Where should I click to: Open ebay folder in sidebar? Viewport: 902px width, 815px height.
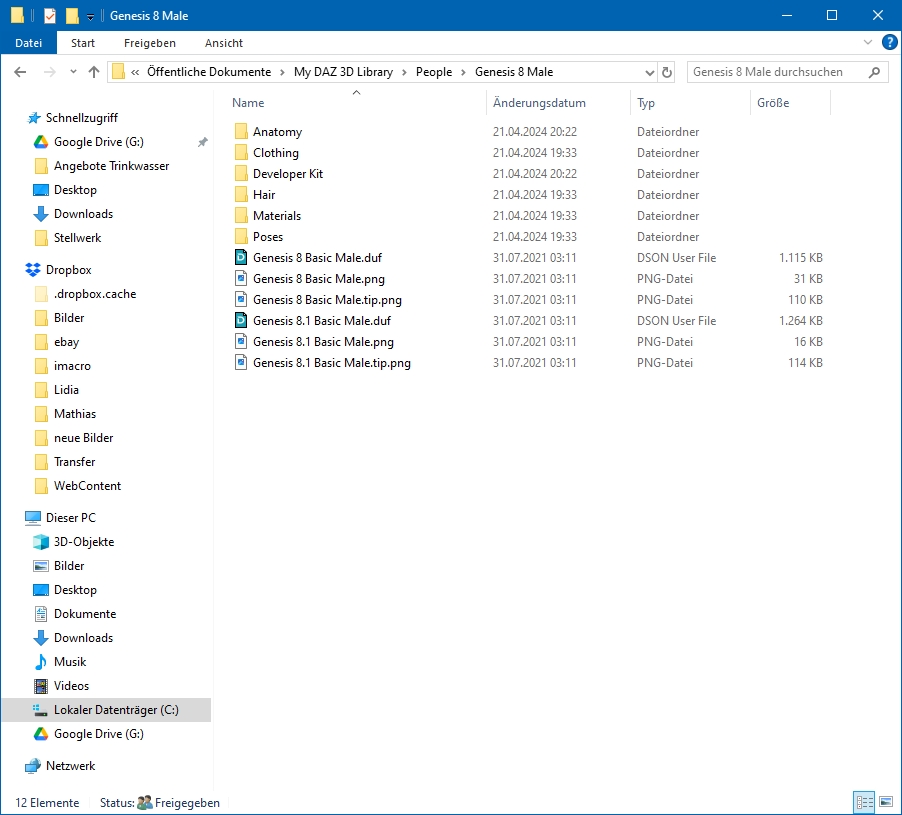click(x=66, y=342)
